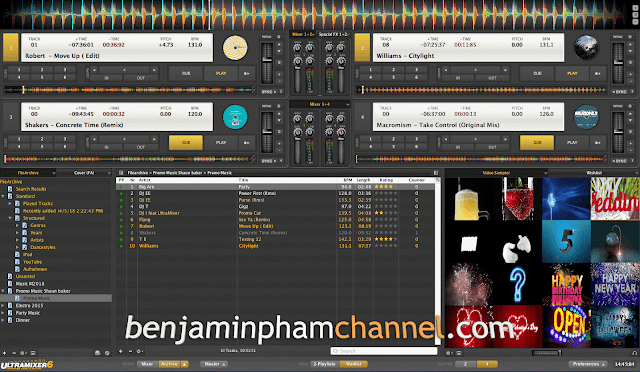Click the SYNC button on deck 2
Screen dimensions: 640x372
tap(620, 91)
